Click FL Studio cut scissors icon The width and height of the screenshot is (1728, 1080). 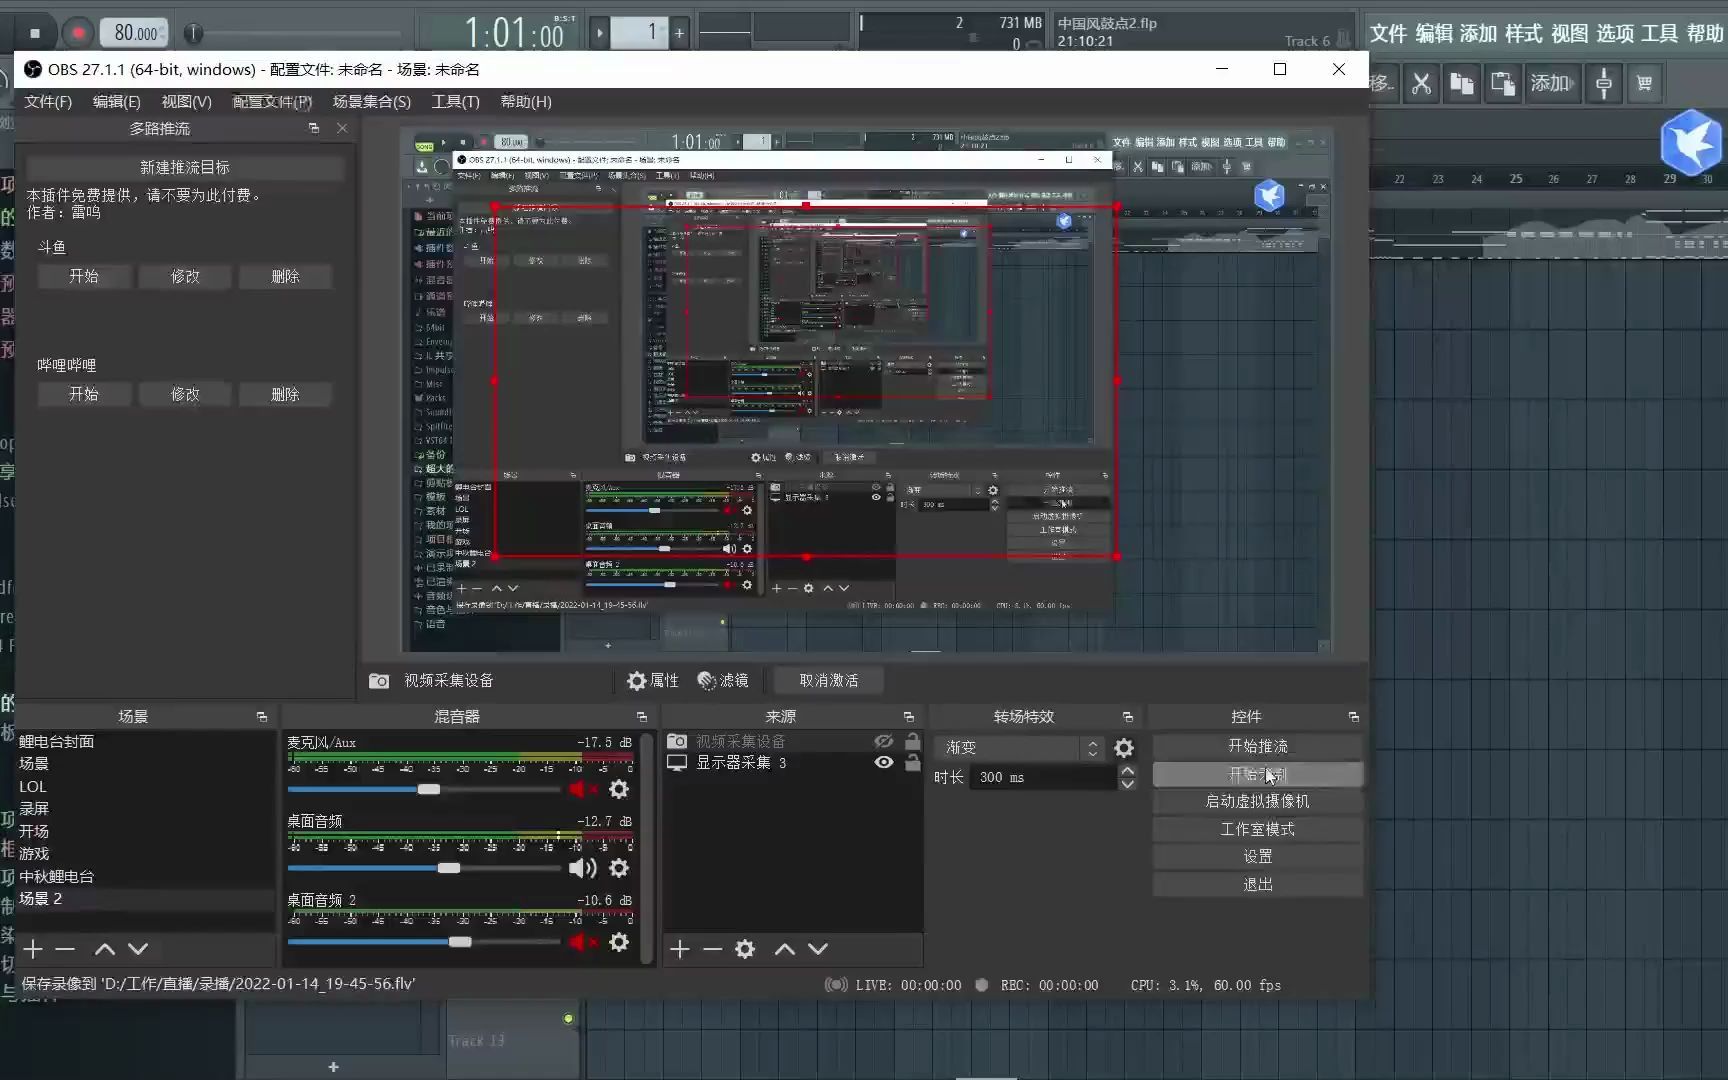pos(1421,83)
